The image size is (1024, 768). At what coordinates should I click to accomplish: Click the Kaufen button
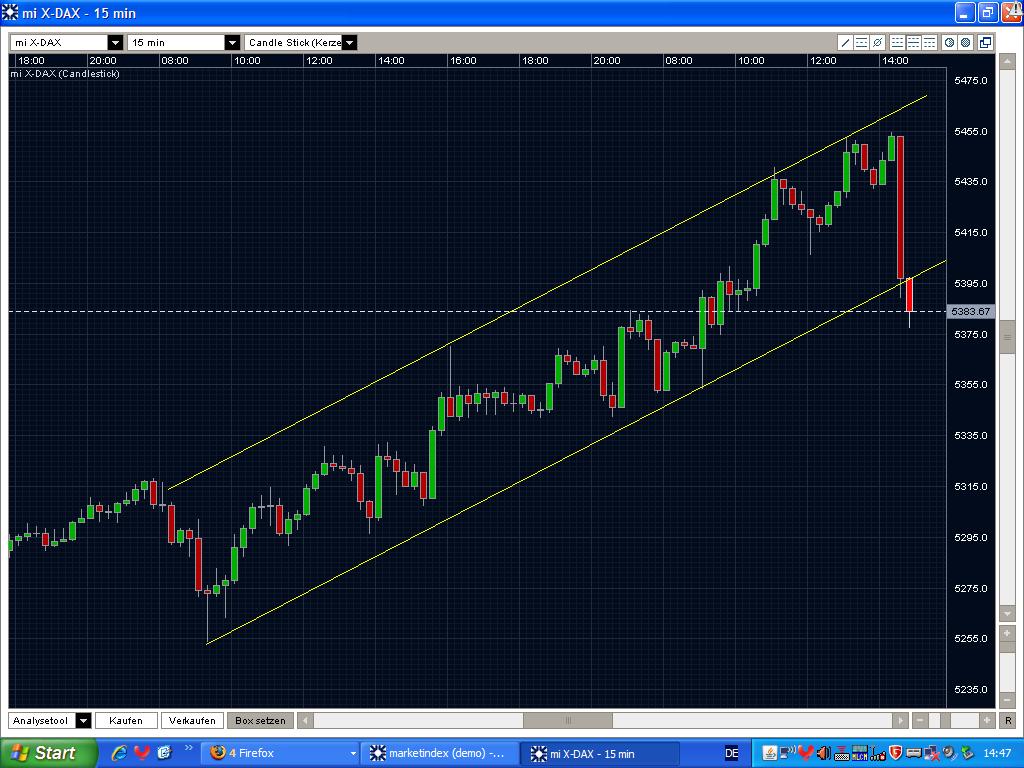click(x=127, y=720)
